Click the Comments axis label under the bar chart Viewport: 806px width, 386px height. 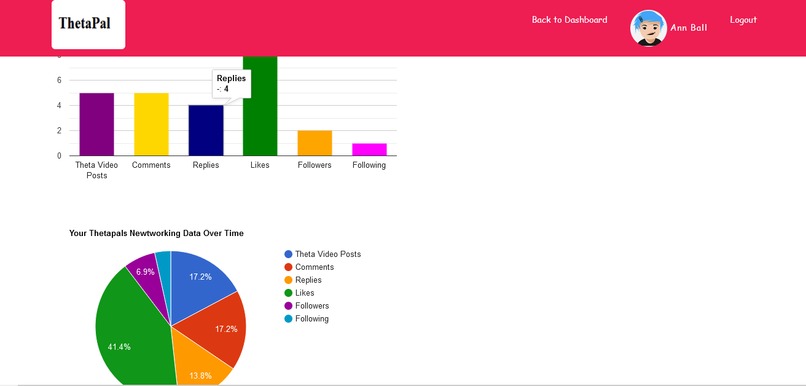[x=151, y=165]
